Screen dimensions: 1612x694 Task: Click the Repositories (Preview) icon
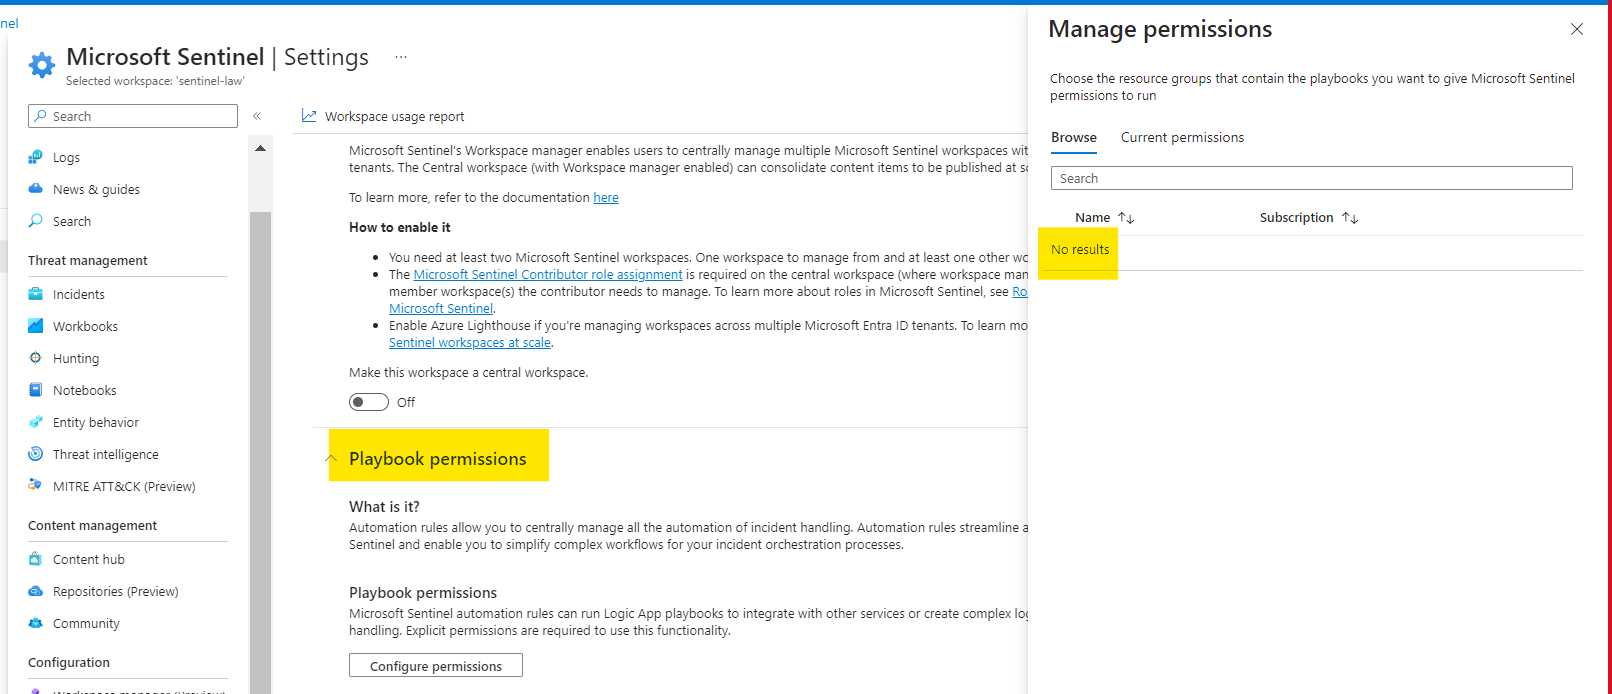36,591
